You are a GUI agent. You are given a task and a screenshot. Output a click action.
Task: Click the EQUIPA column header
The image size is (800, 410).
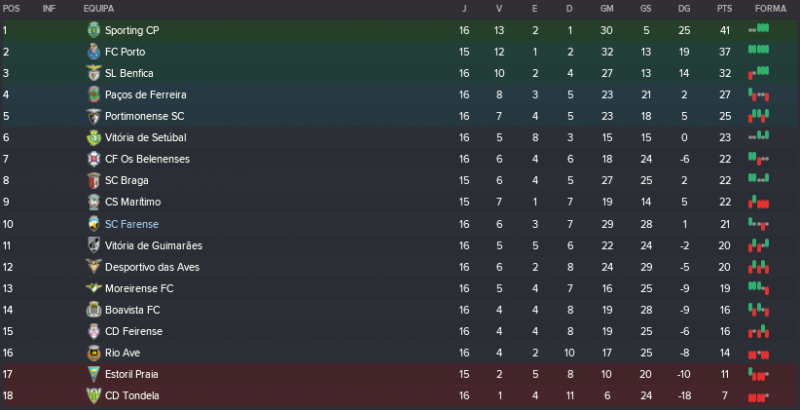pyautogui.click(x=98, y=8)
